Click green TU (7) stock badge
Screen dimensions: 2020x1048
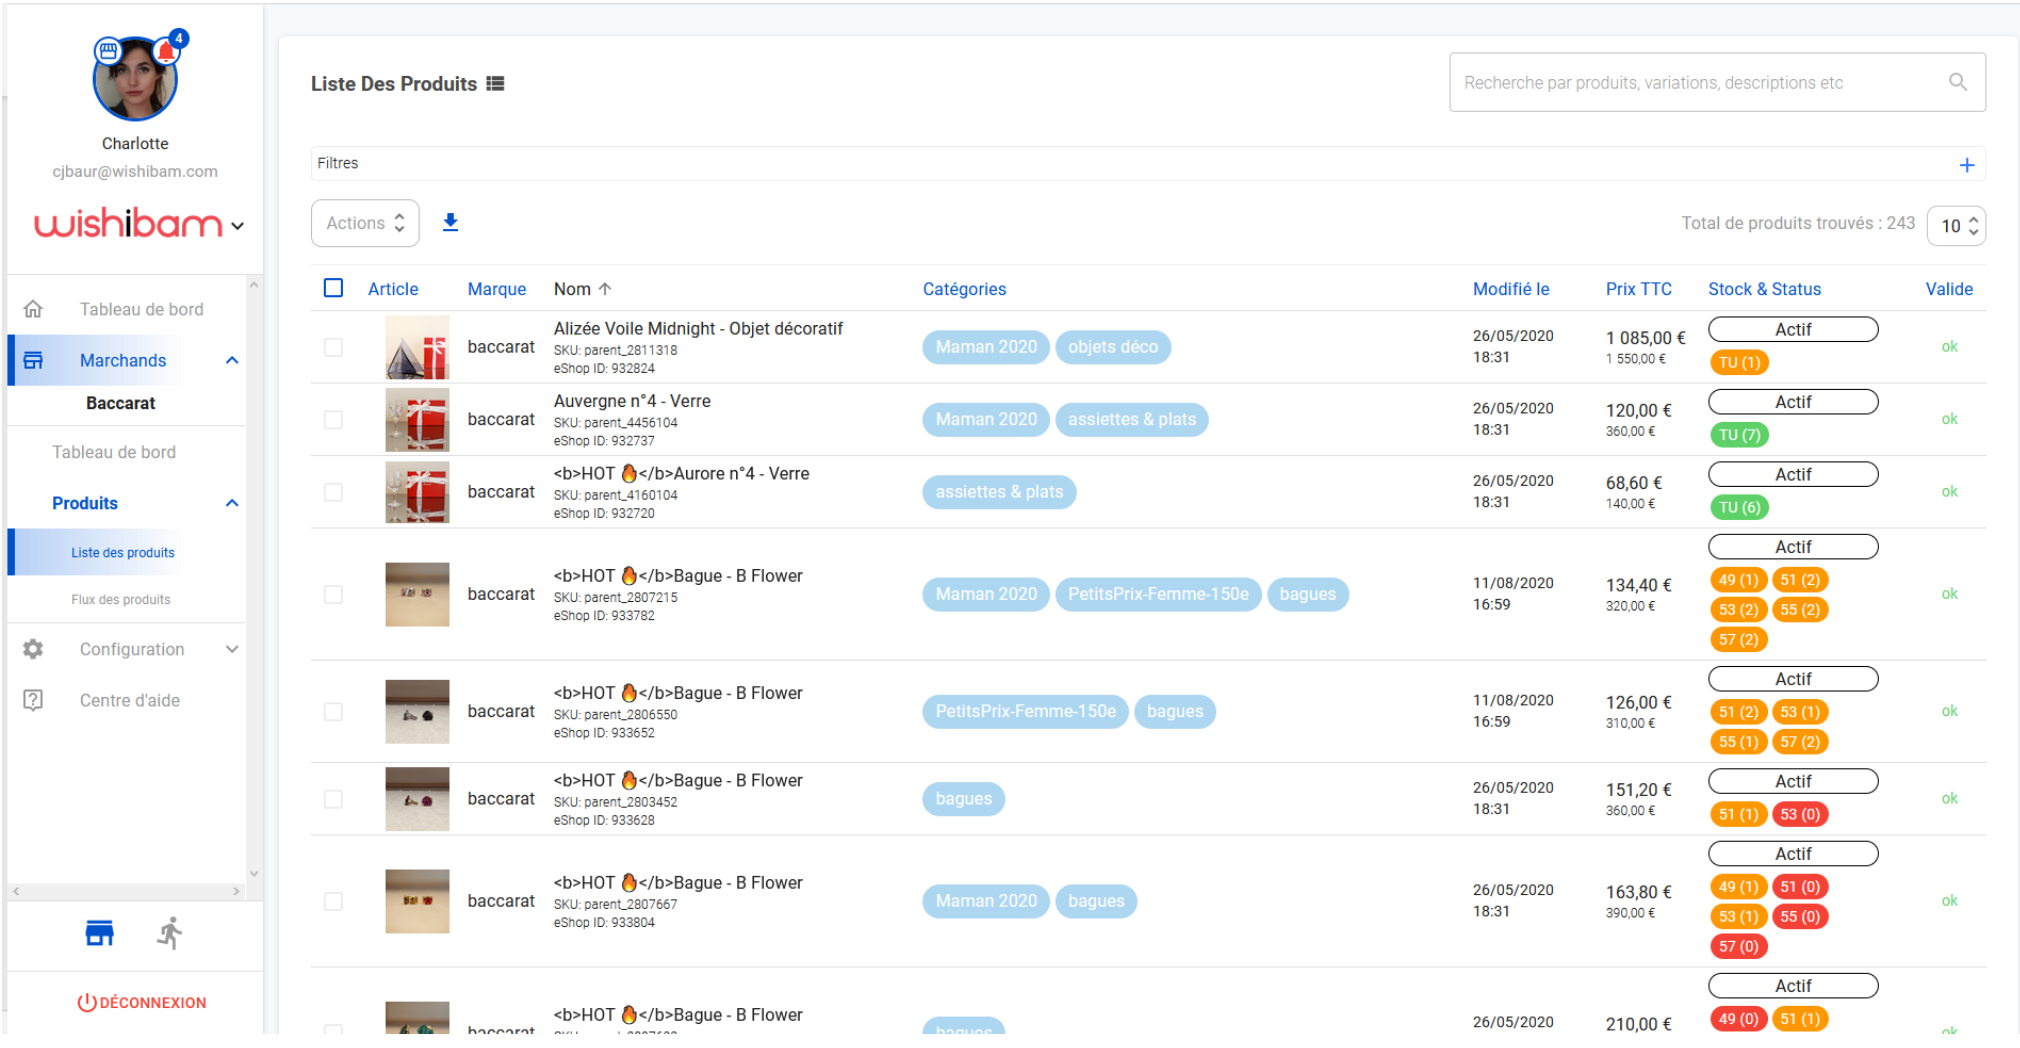pyautogui.click(x=1740, y=435)
